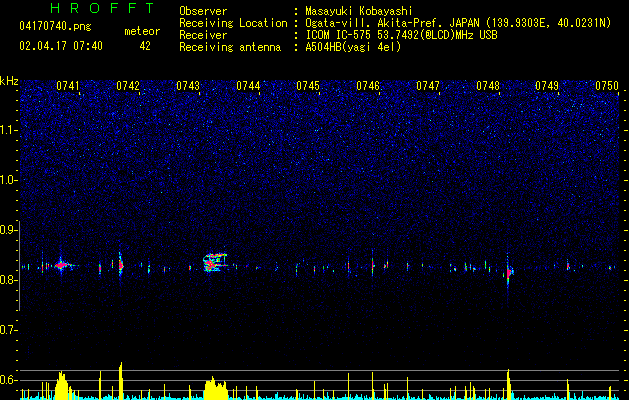The height and width of the screenshot is (400, 629).
Task: Click the kHz axis unit label
Action: pos(9,81)
